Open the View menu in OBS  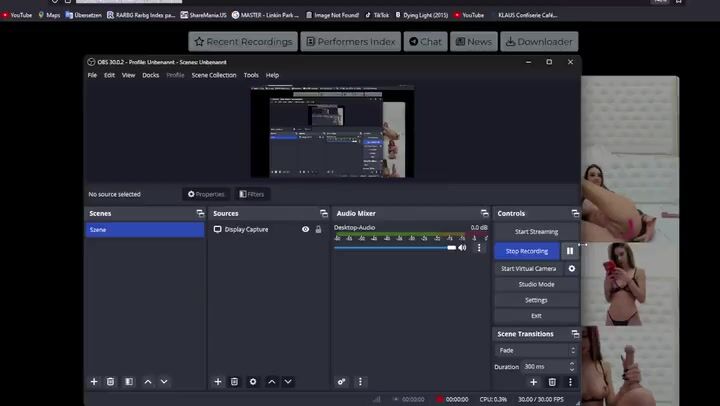(128, 75)
